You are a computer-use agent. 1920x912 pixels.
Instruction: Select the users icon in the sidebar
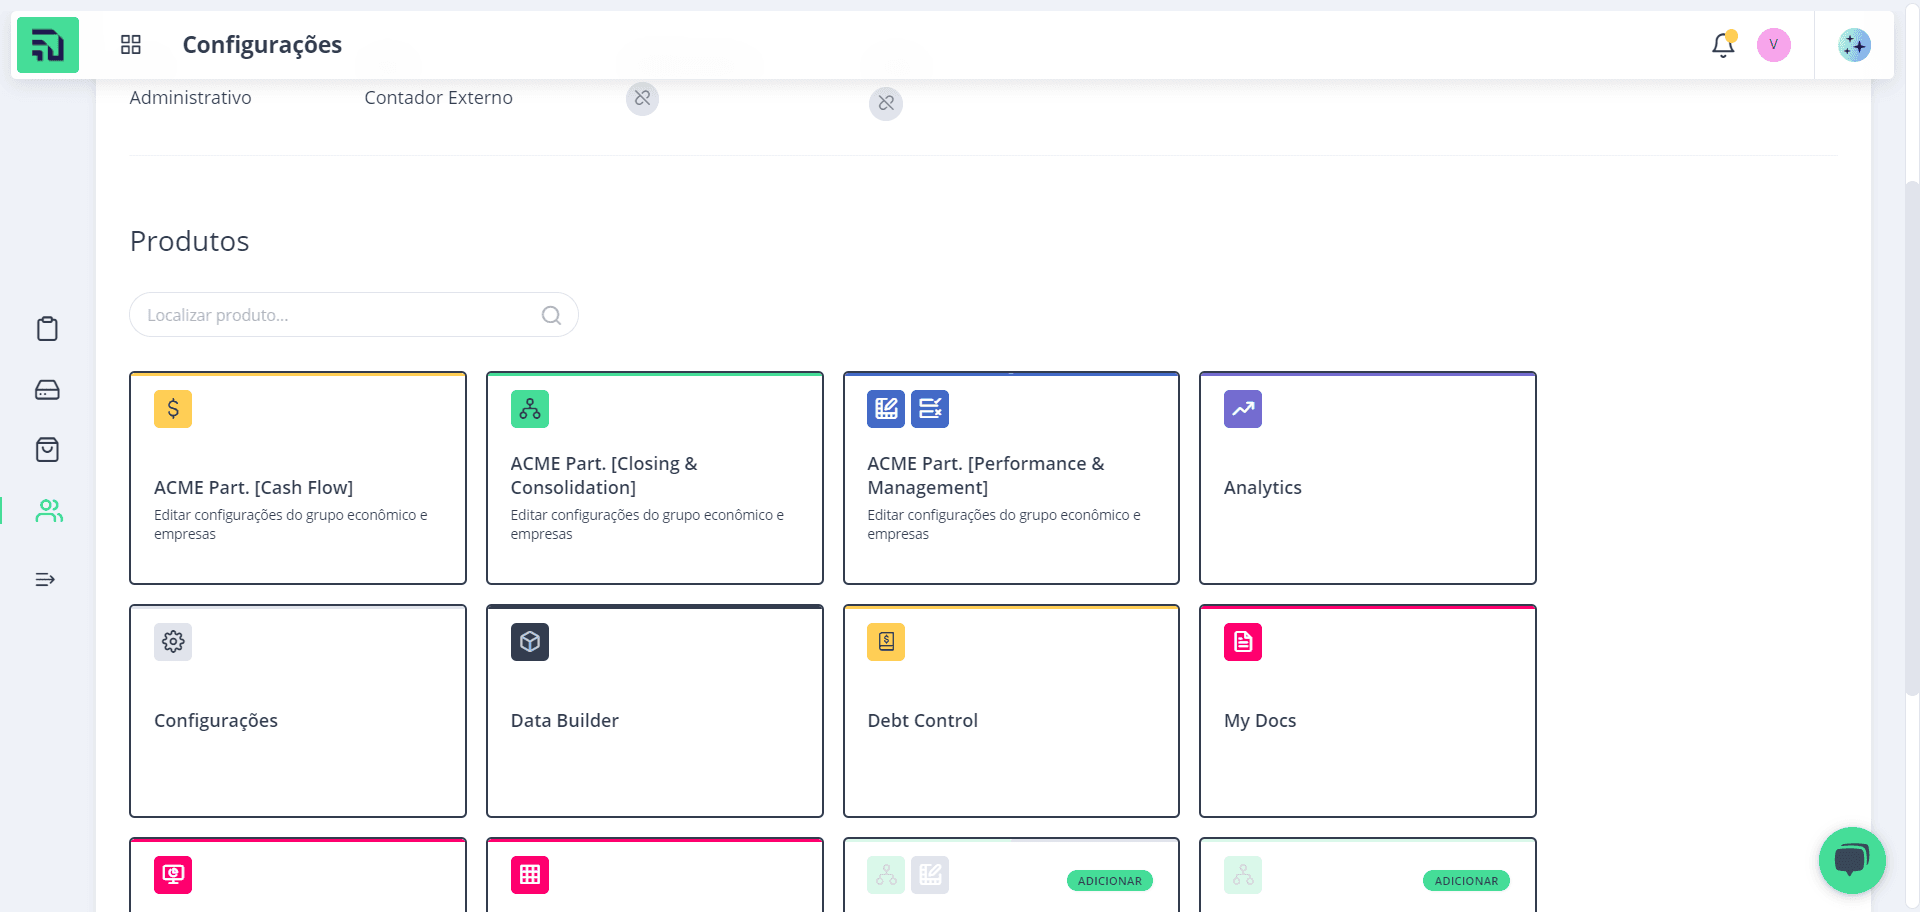pos(49,511)
